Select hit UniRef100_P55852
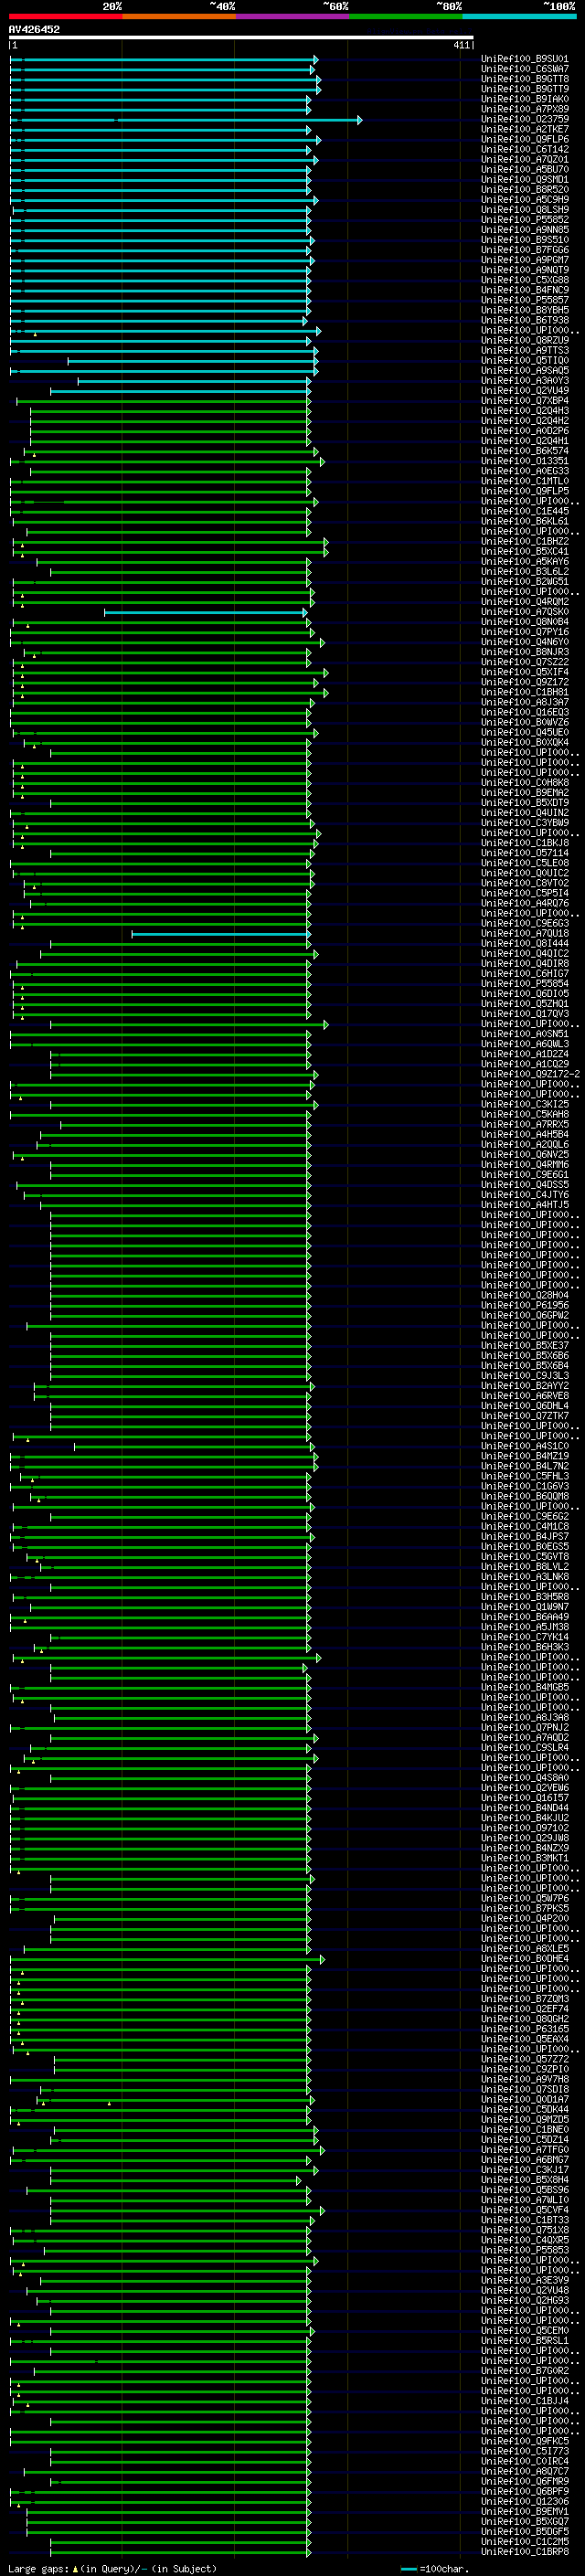This screenshot has width=585, height=2576. [x=525, y=220]
